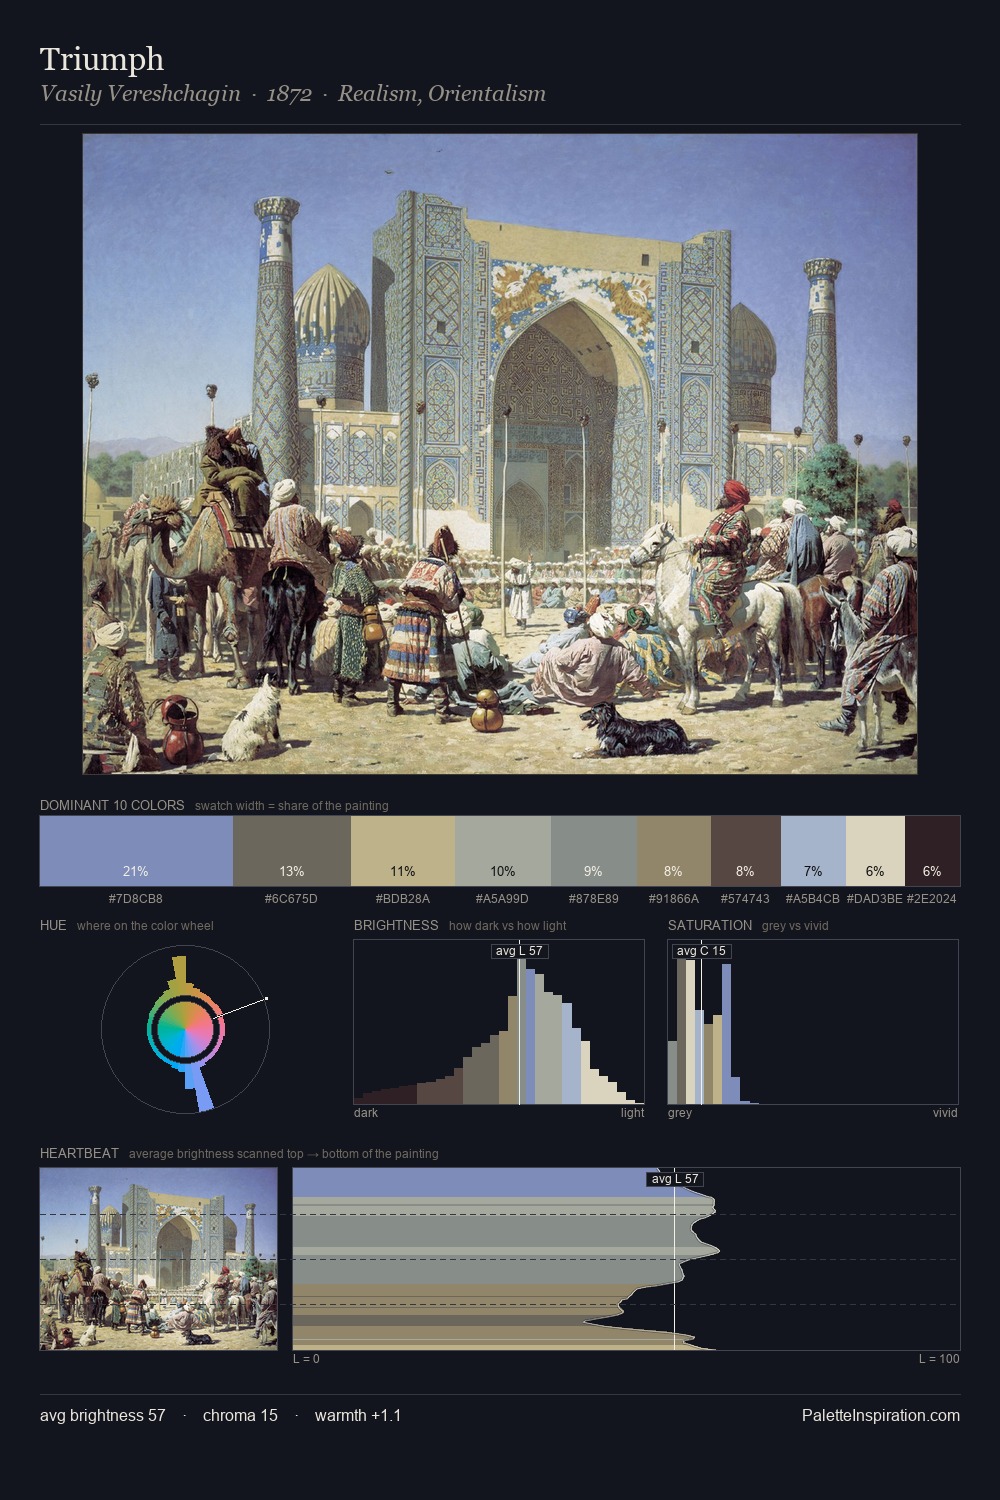The height and width of the screenshot is (1500, 1000).
Task: Click the heartbeat brightness profile chart
Action: coord(627,1259)
